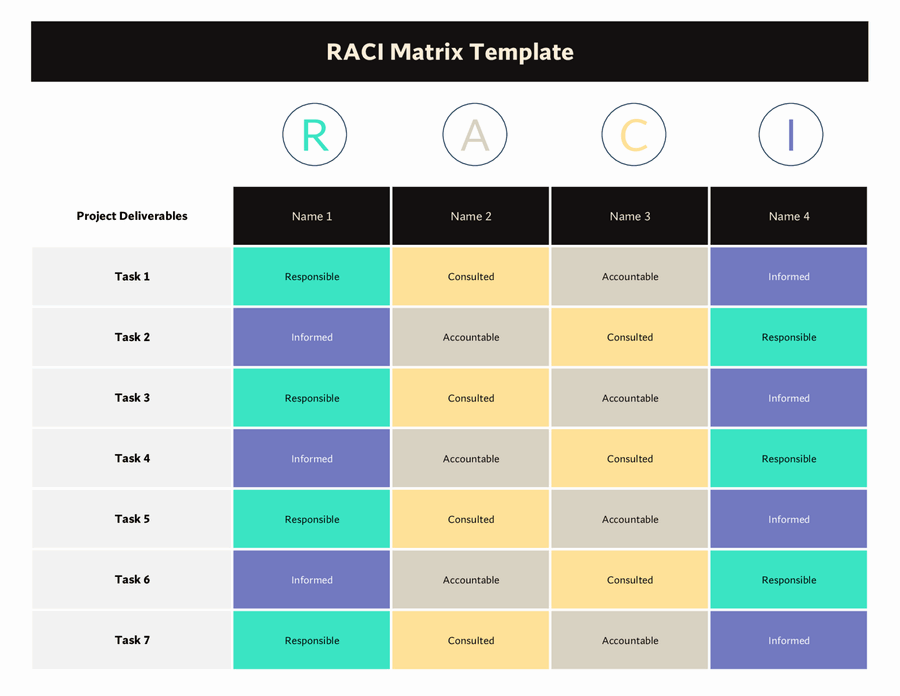Click the teal Responsible cell for Task 1
900x696 pixels.
[311, 276]
